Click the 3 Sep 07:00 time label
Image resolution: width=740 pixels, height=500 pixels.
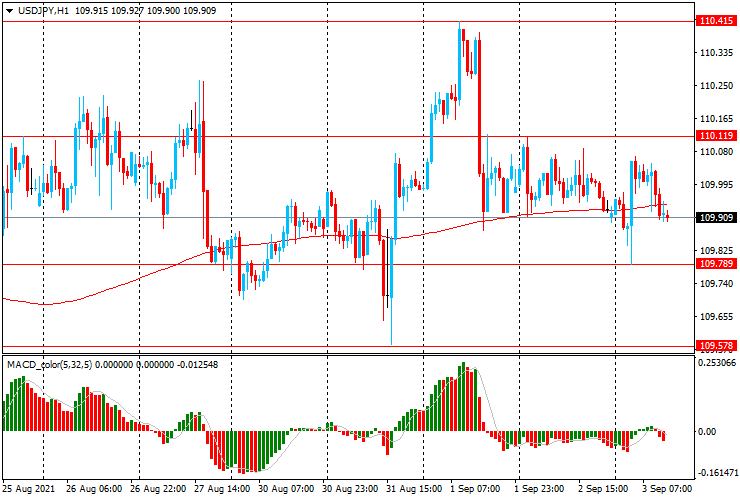(667, 489)
